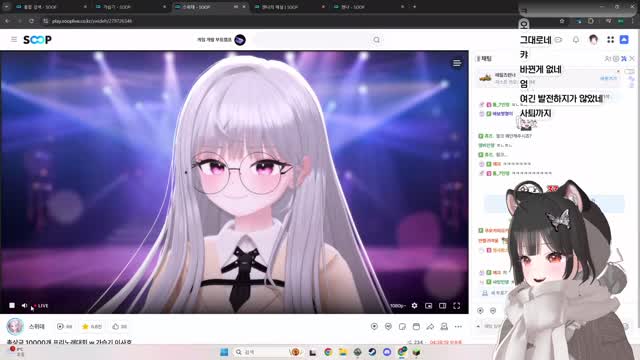Open Steam from the taskbar
Screen dimensions: 640x360
click(x=372, y=352)
